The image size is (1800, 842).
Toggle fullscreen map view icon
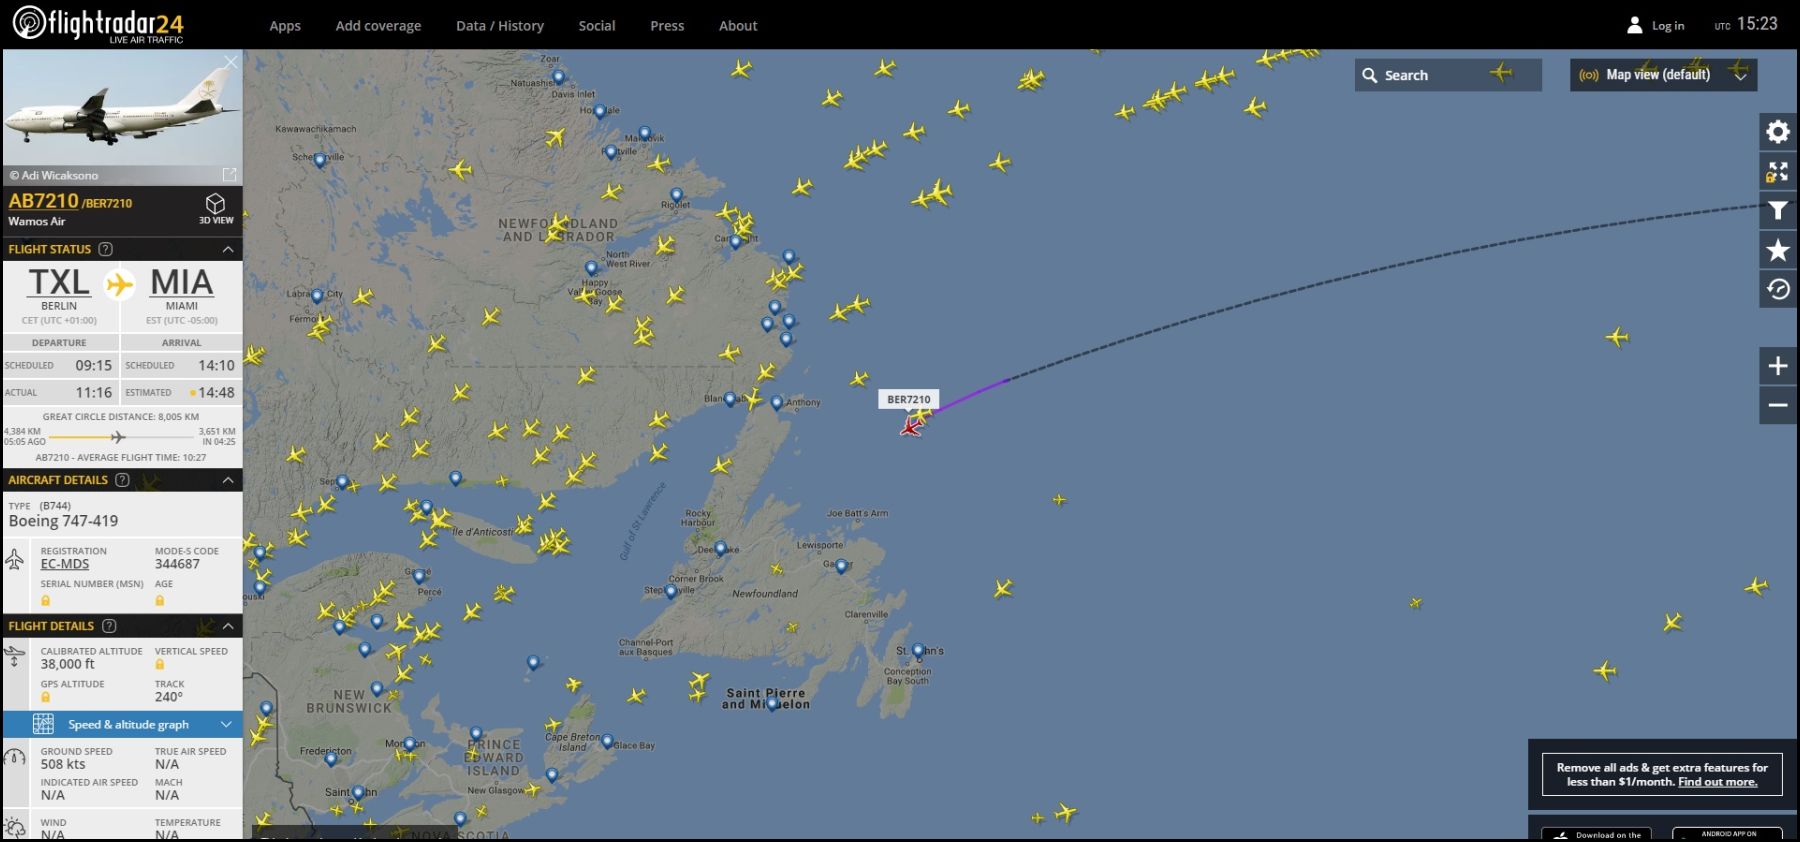(1778, 172)
